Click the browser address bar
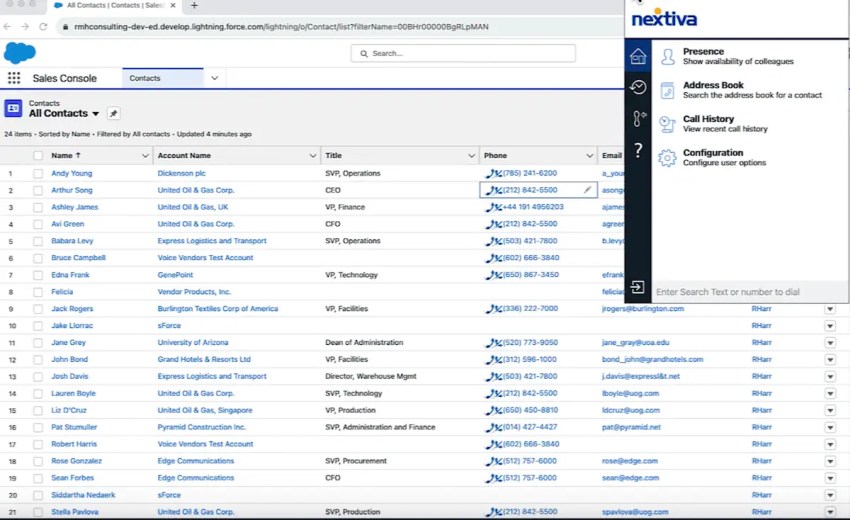The image size is (850, 520). [x=339, y=27]
